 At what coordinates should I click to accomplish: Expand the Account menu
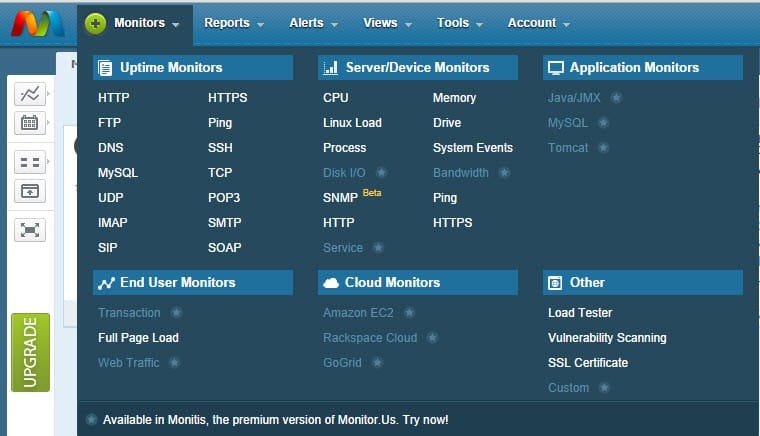[x=539, y=23]
